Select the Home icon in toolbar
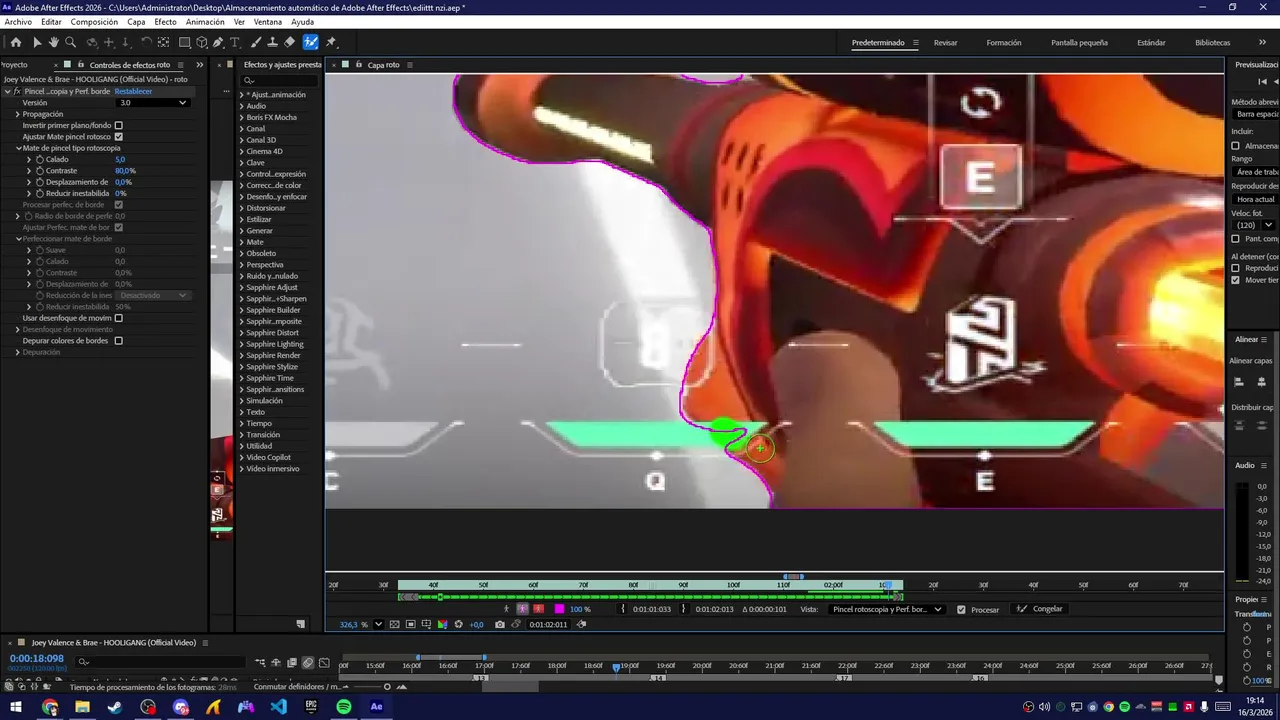The width and height of the screenshot is (1280, 720). point(16,42)
